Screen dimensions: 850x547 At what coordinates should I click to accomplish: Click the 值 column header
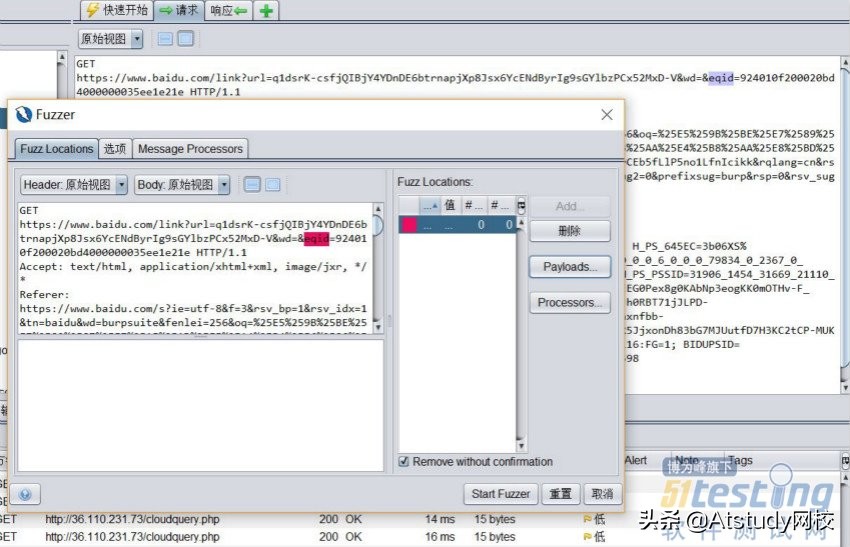click(x=449, y=205)
